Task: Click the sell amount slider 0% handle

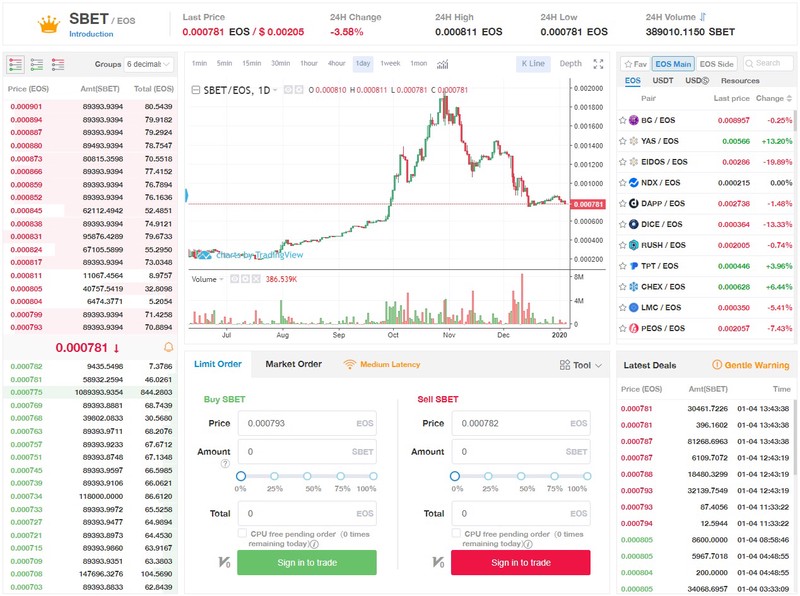Action: [455, 476]
